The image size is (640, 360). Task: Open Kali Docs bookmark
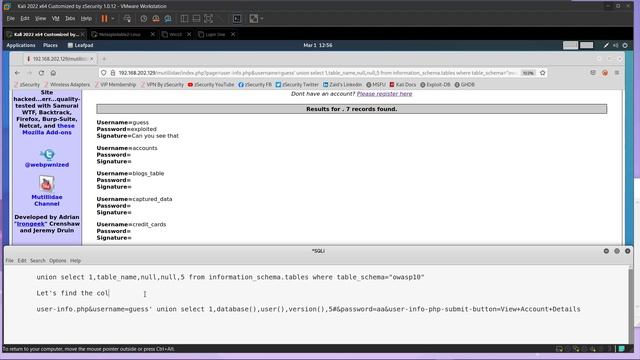(403, 84)
